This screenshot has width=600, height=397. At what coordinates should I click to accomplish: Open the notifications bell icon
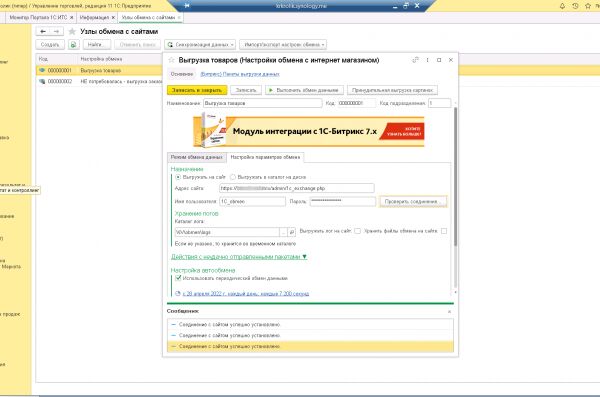(x=562, y=6)
